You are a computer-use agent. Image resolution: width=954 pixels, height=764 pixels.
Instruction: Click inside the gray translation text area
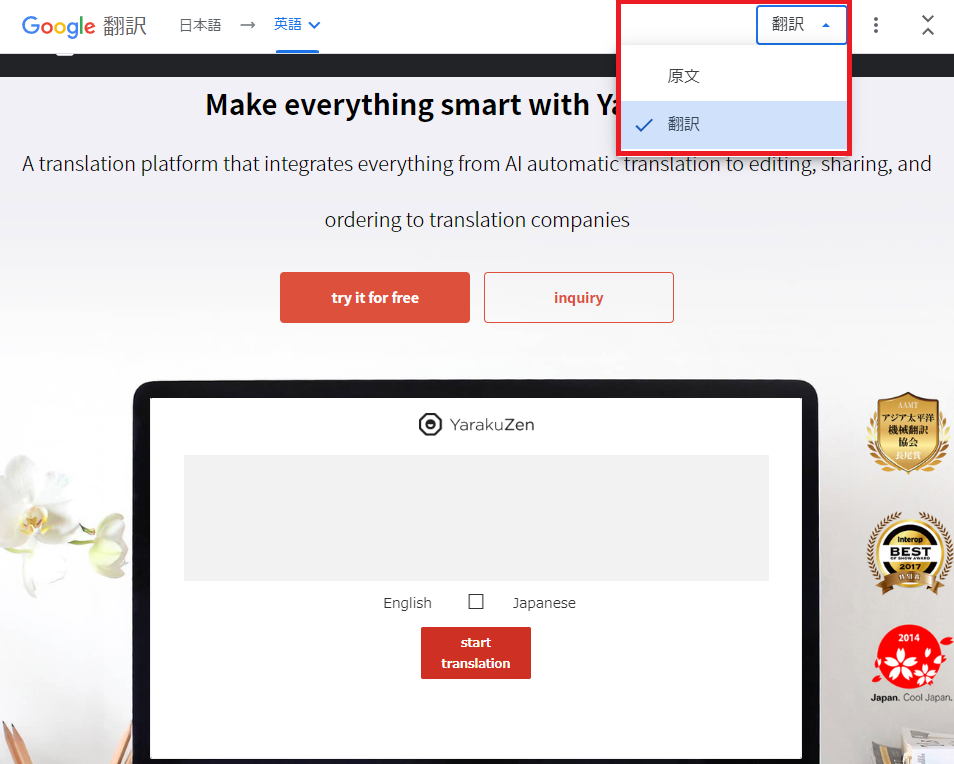476,518
